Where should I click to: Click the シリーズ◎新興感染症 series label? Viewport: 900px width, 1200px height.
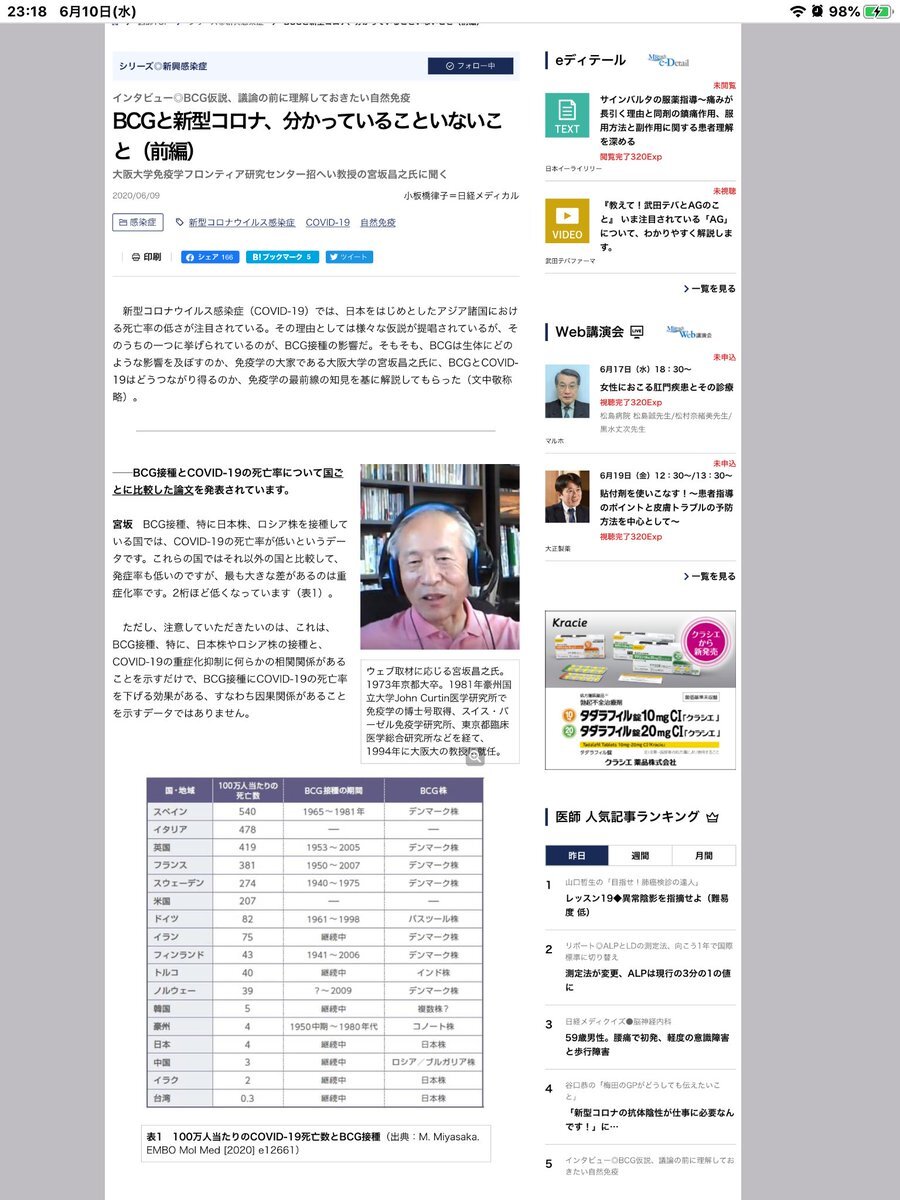coord(163,66)
